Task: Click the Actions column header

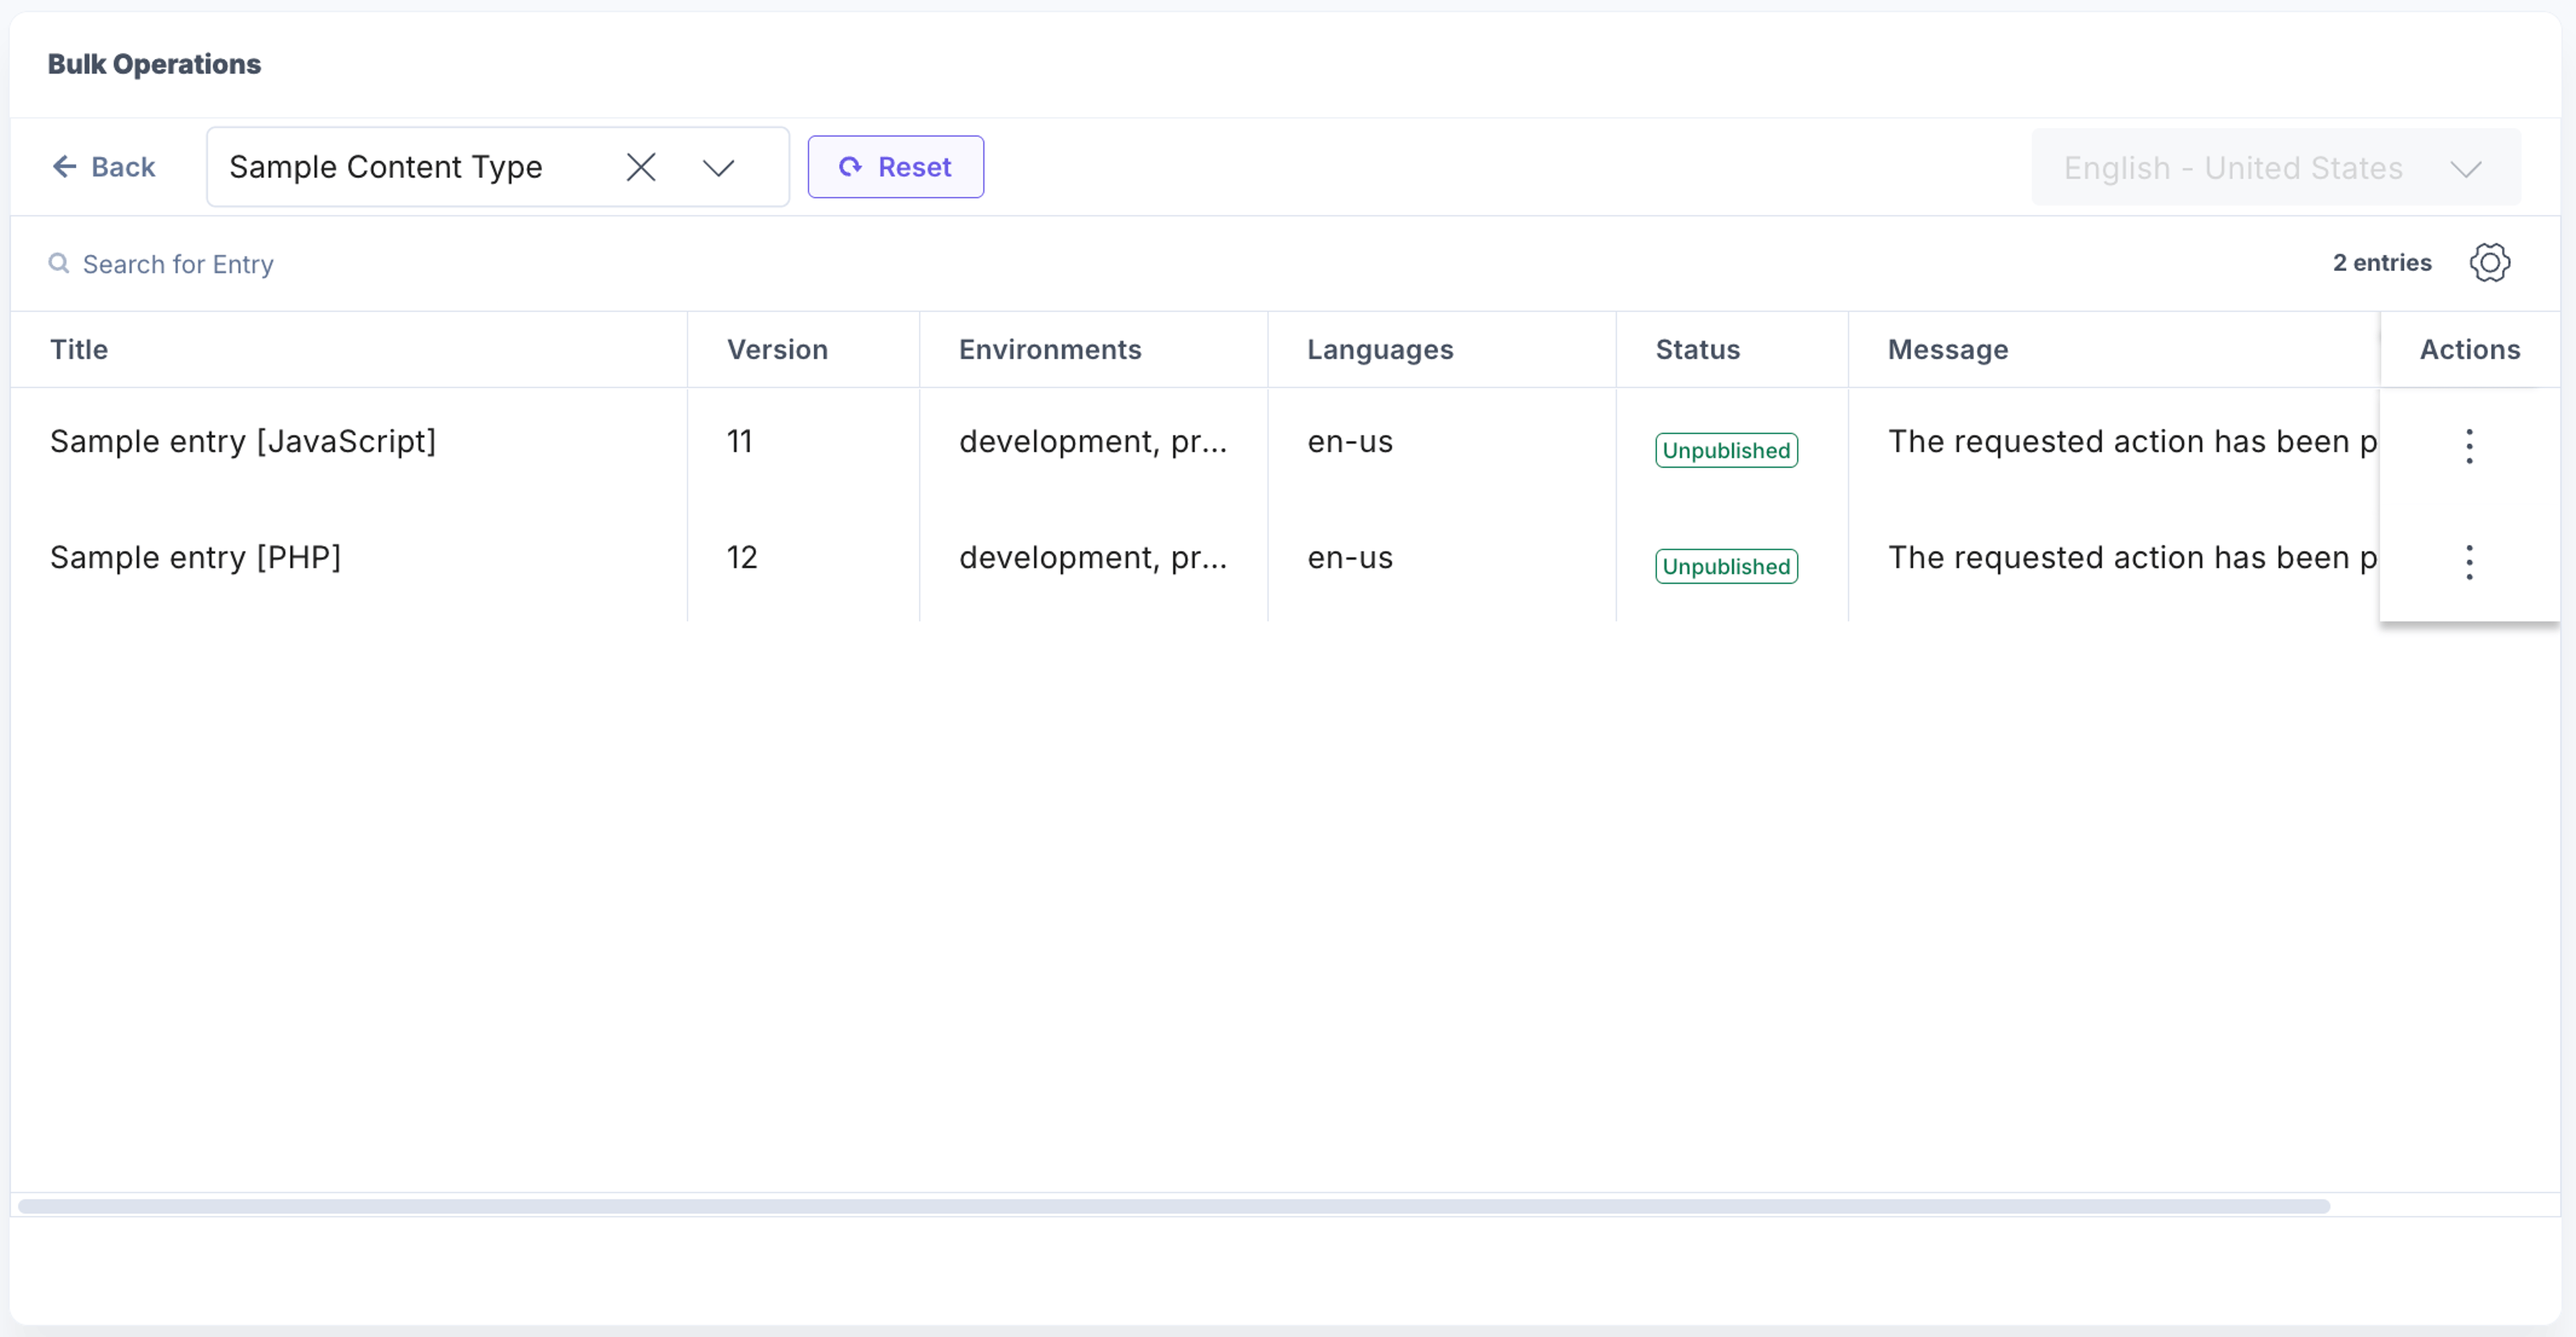Action: (2469, 350)
